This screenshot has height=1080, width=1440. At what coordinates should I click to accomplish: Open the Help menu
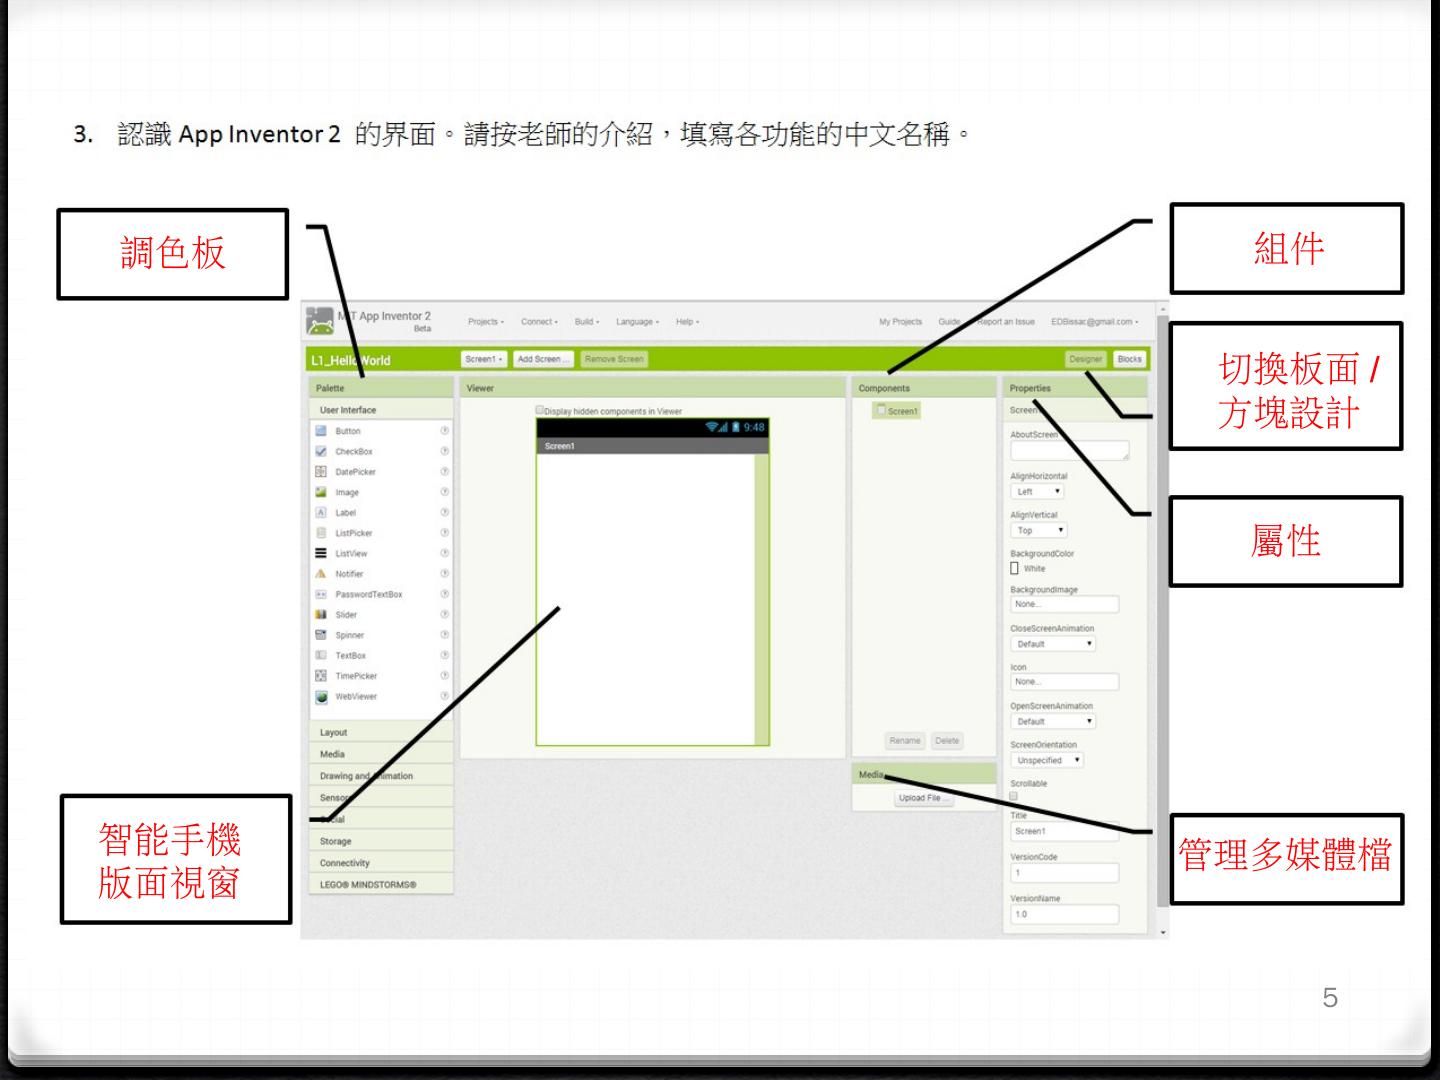687,322
